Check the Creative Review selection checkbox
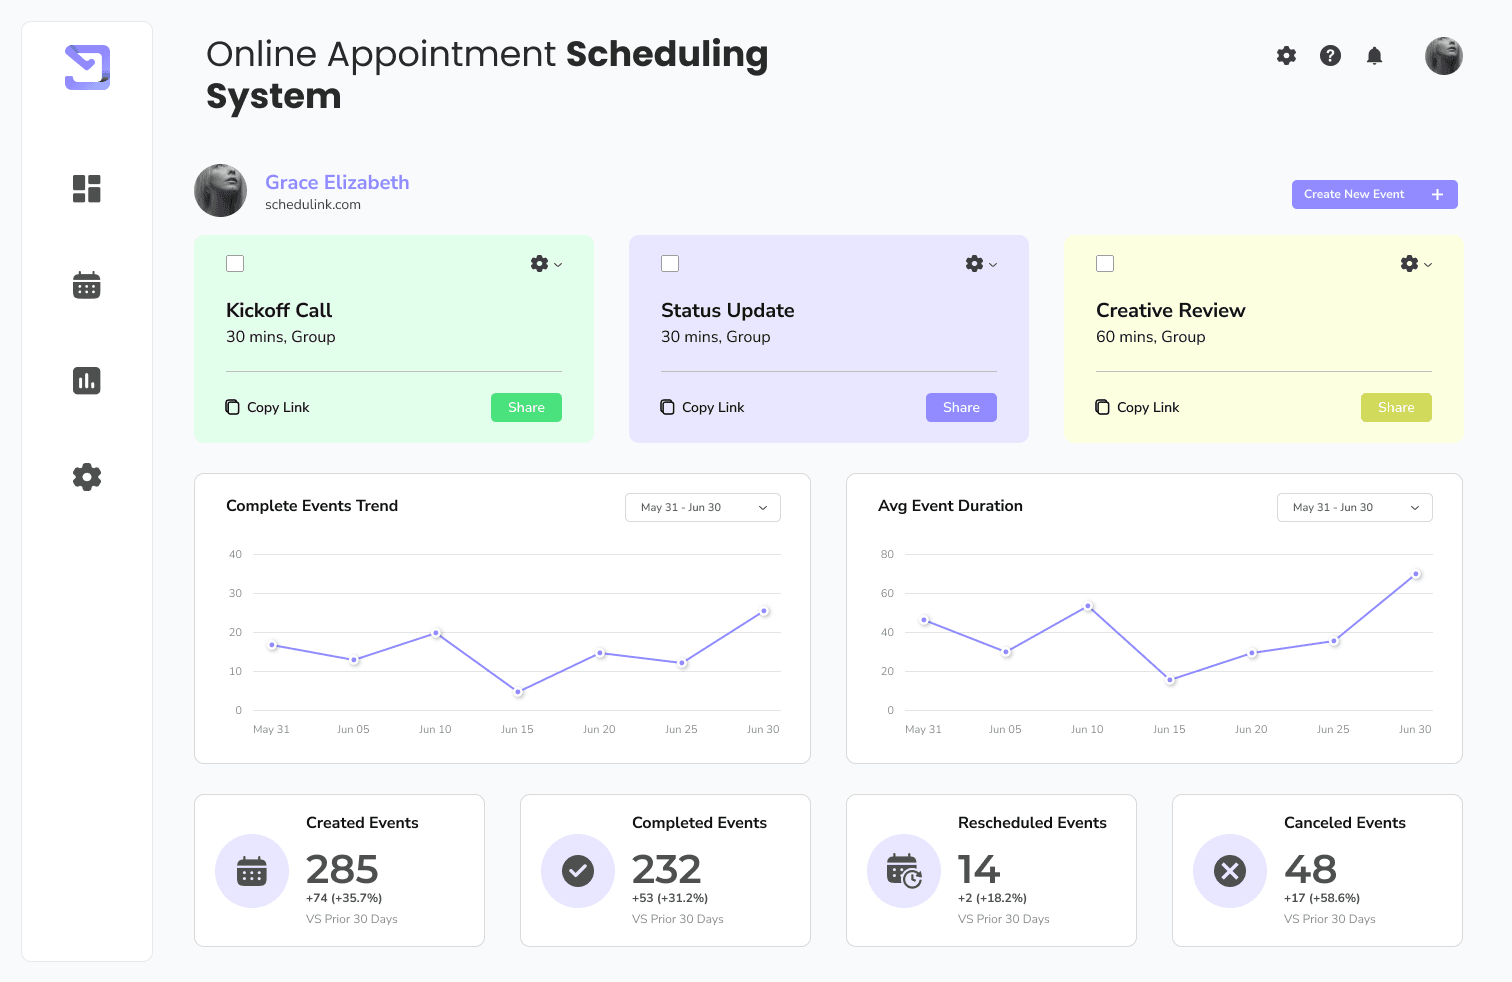 coord(1105,263)
